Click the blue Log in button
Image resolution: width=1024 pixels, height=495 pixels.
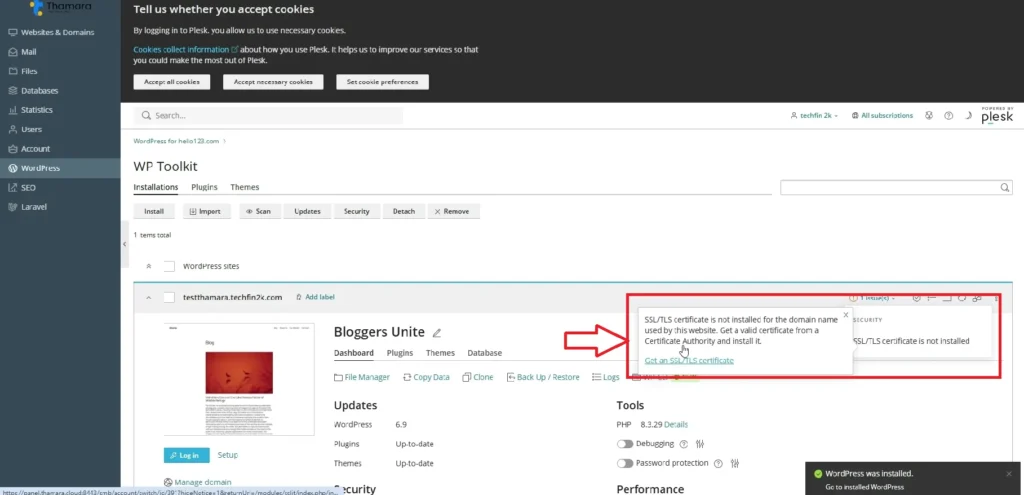186,455
